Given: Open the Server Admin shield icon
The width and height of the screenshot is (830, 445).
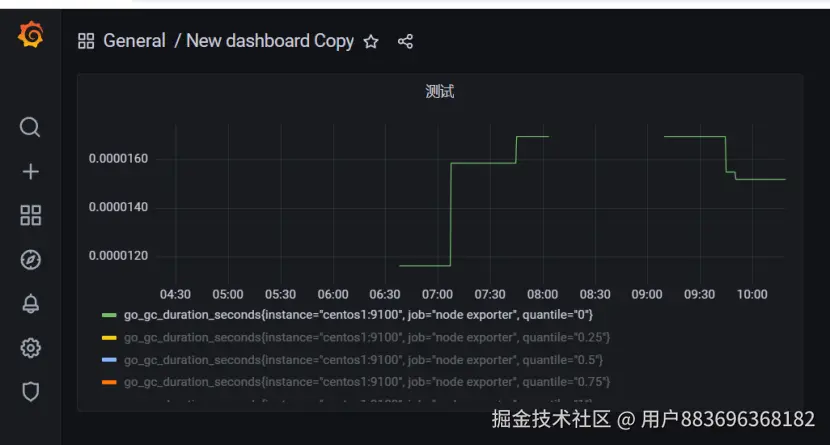Looking at the screenshot, I should [x=30, y=392].
